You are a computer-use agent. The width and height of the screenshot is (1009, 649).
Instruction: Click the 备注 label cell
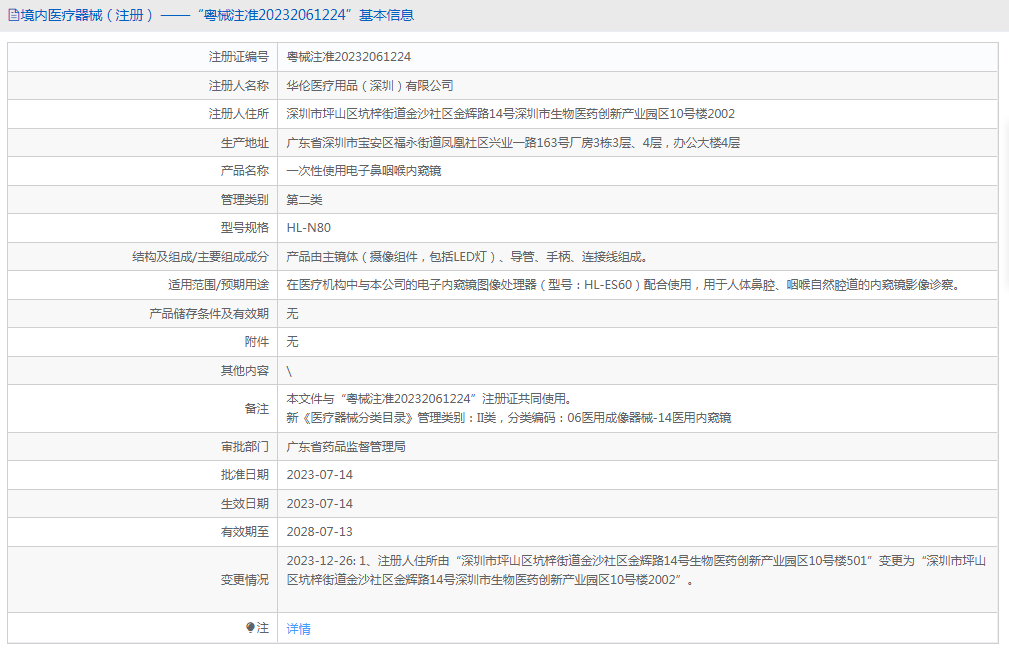[257, 408]
